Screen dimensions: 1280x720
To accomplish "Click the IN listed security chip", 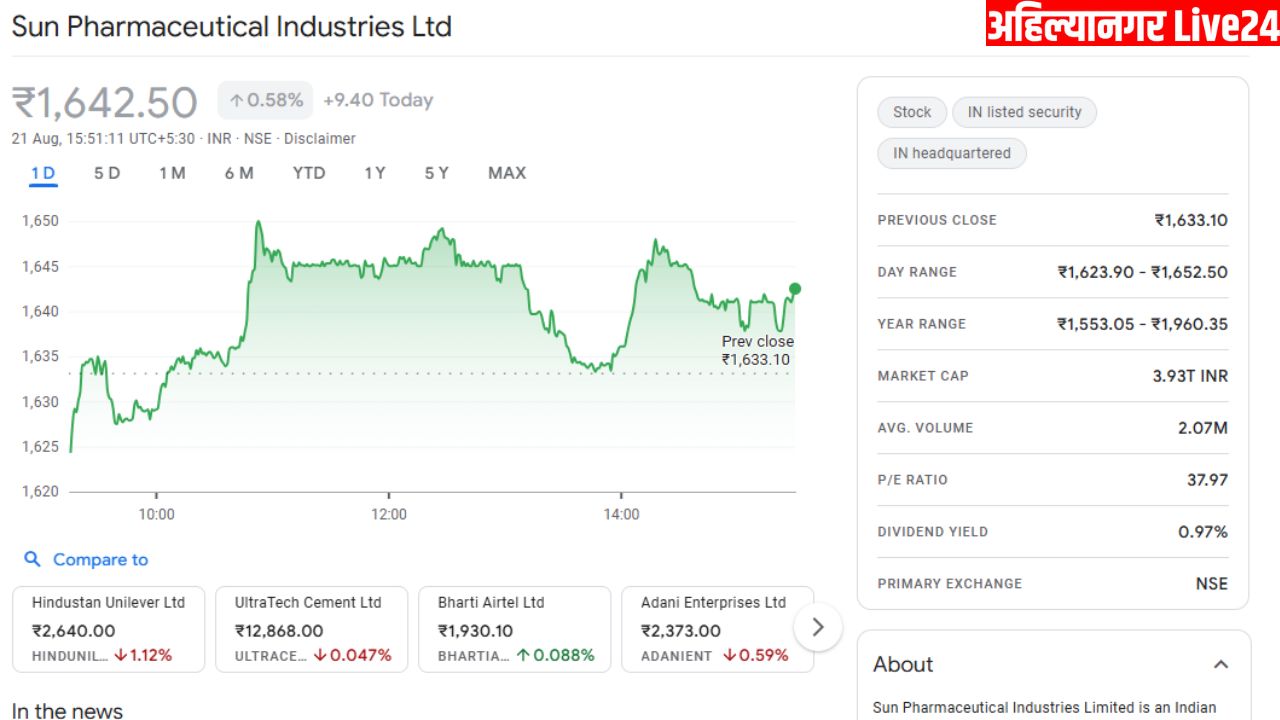I will [x=1025, y=112].
